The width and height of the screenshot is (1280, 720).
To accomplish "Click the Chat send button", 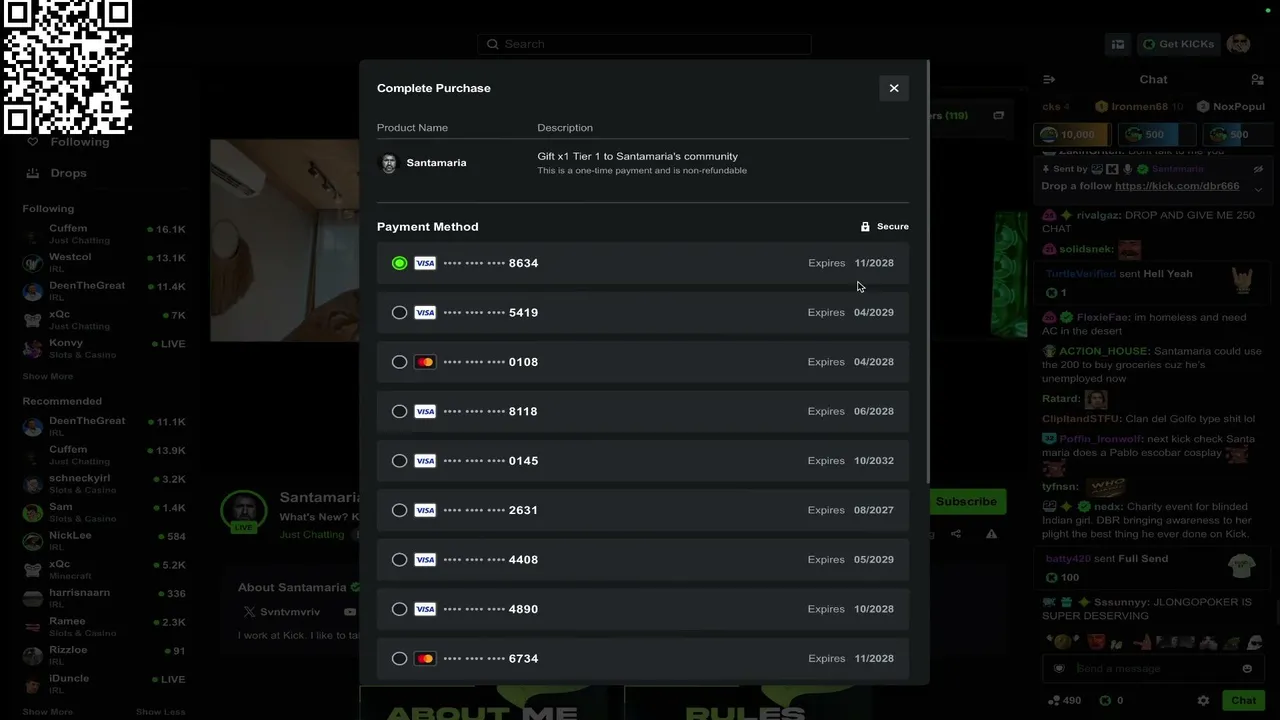I will tap(1243, 701).
